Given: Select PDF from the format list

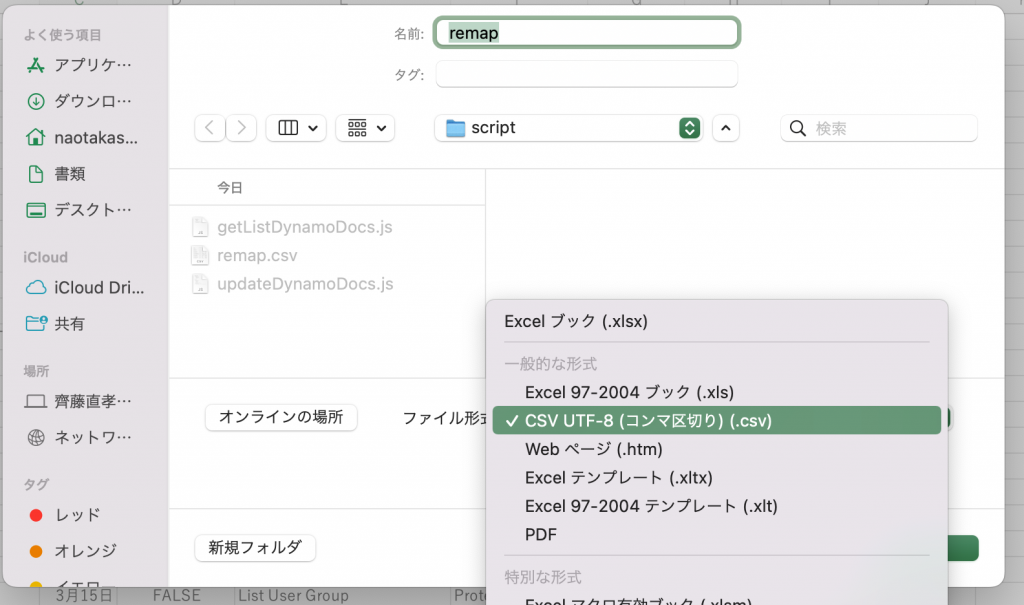Looking at the screenshot, I should [541, 535].
